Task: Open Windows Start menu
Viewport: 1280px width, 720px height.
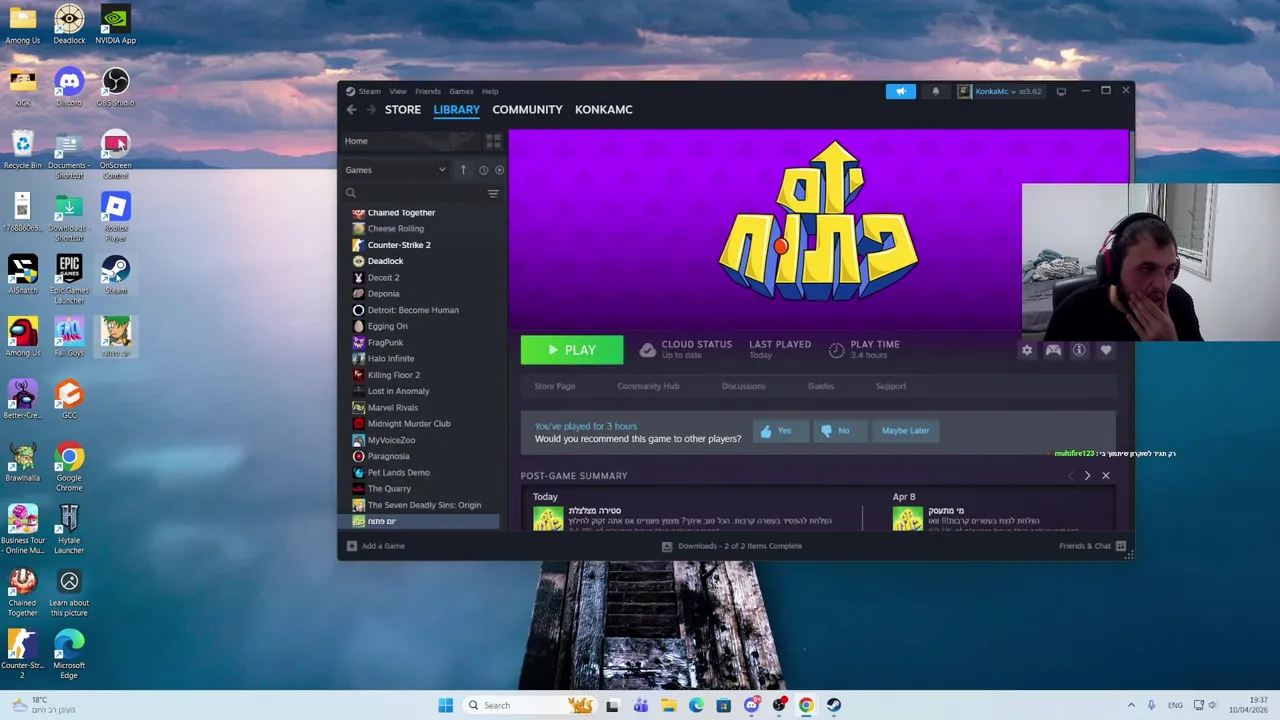Action: coord(445,705)
